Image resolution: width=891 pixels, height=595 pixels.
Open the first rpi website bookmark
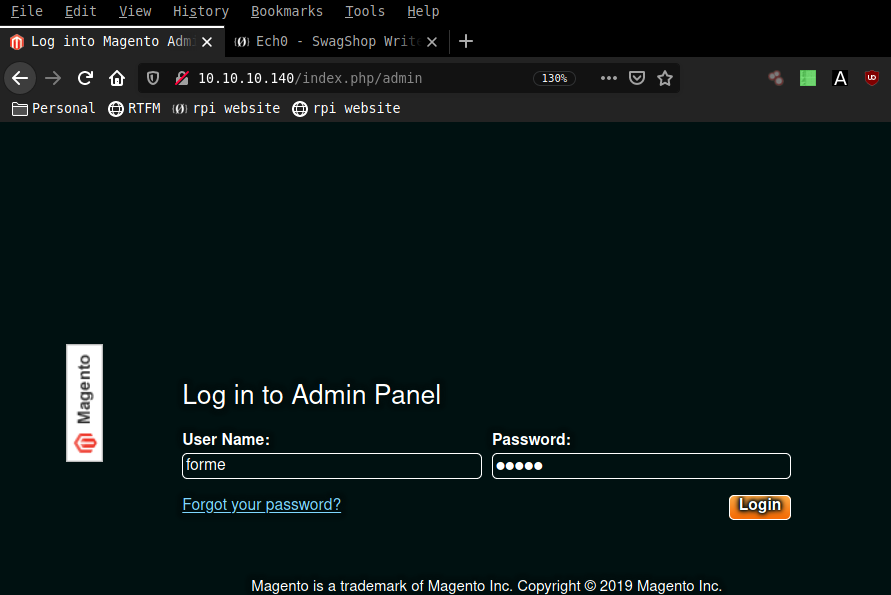(226, 109)
